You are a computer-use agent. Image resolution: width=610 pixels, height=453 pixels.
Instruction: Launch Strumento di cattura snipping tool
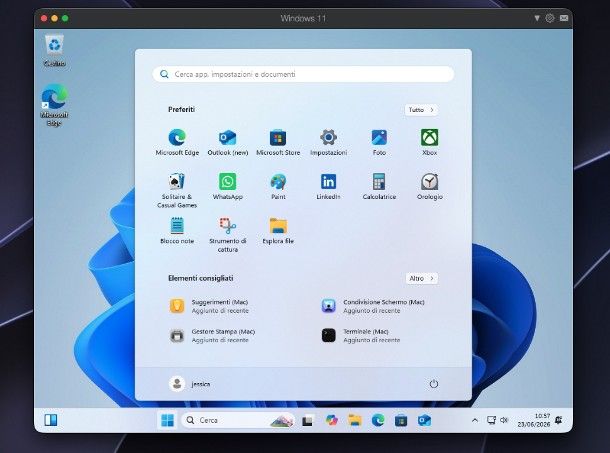coord(228,235)
